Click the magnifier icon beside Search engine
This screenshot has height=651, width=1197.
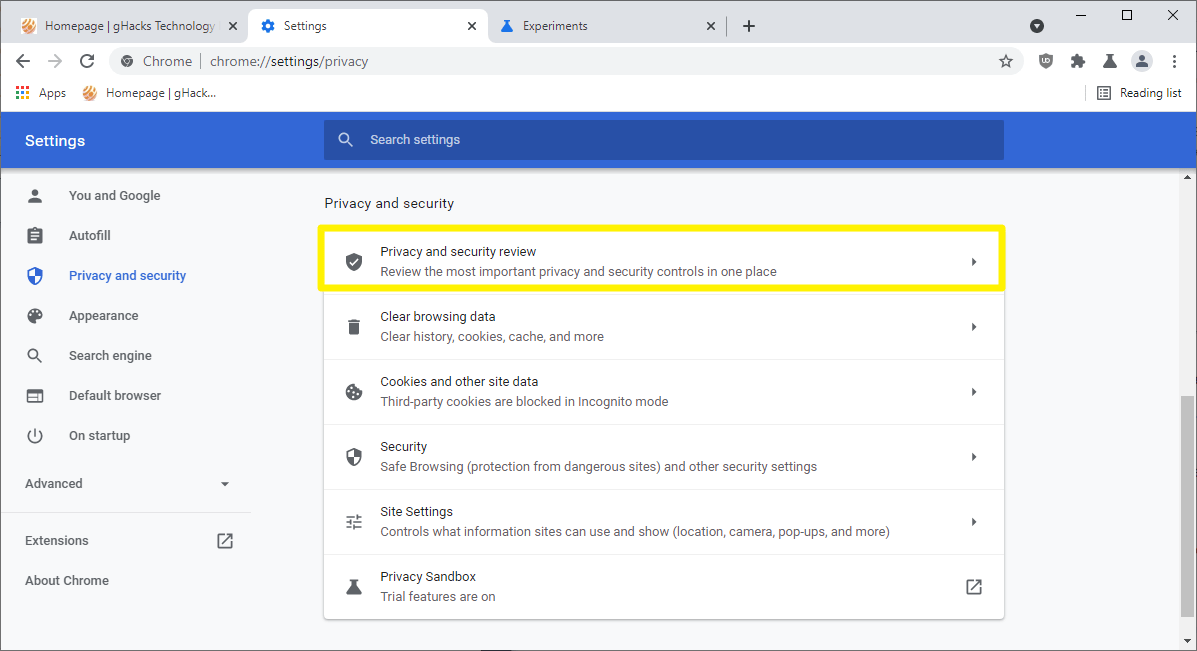[x=35, y=356]
